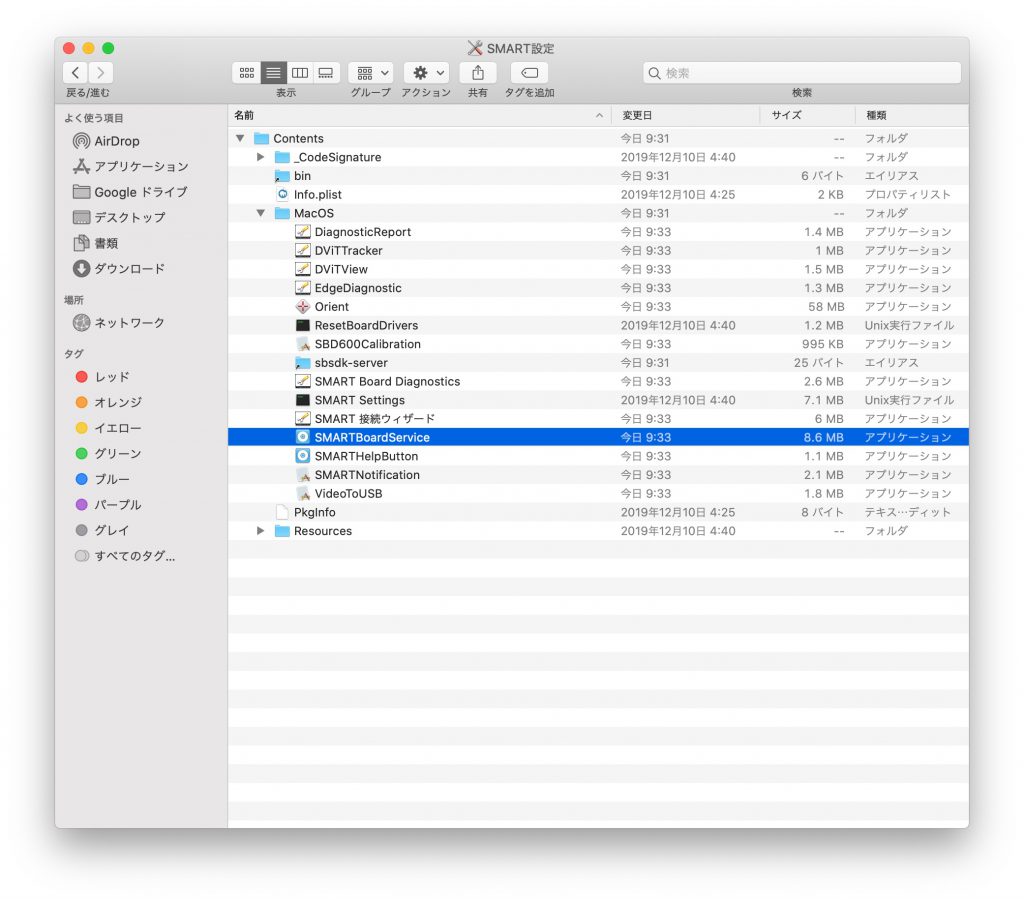Select the SMART Settings executable icon
Screen dimensions: 1024x901
point(302,400)
